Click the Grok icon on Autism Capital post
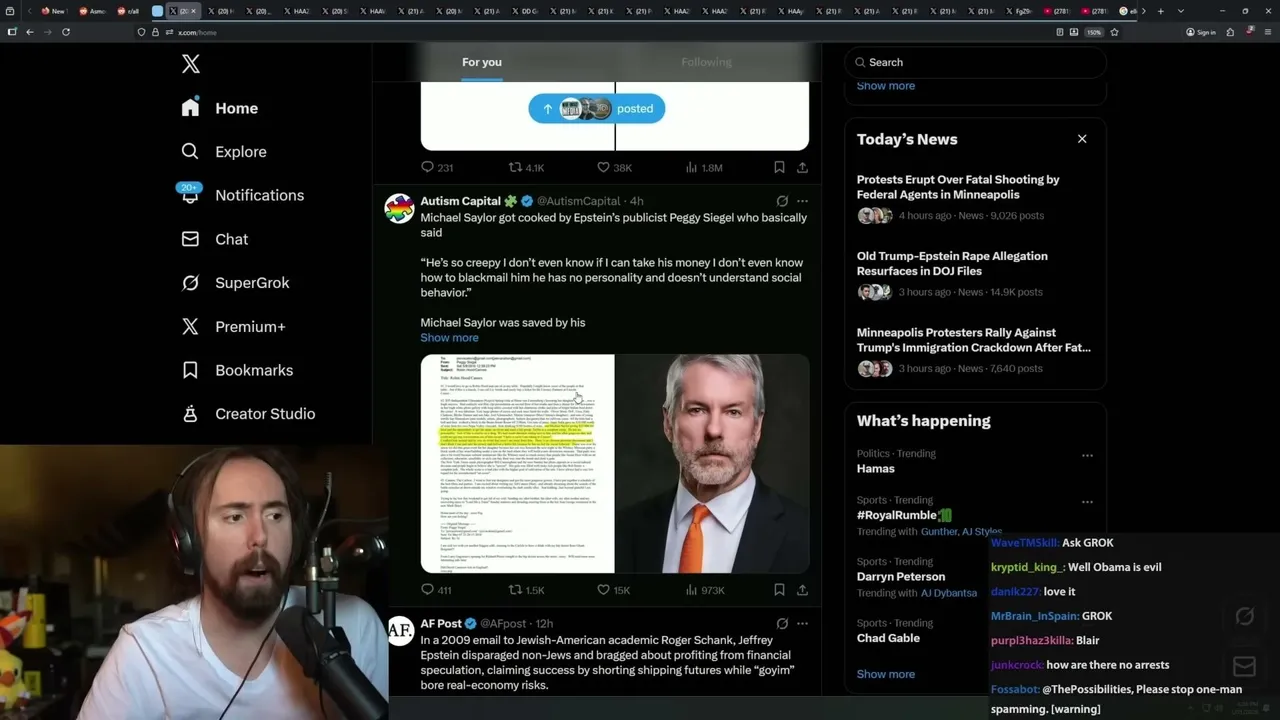 pyautogui.click(x=782, y=201)
